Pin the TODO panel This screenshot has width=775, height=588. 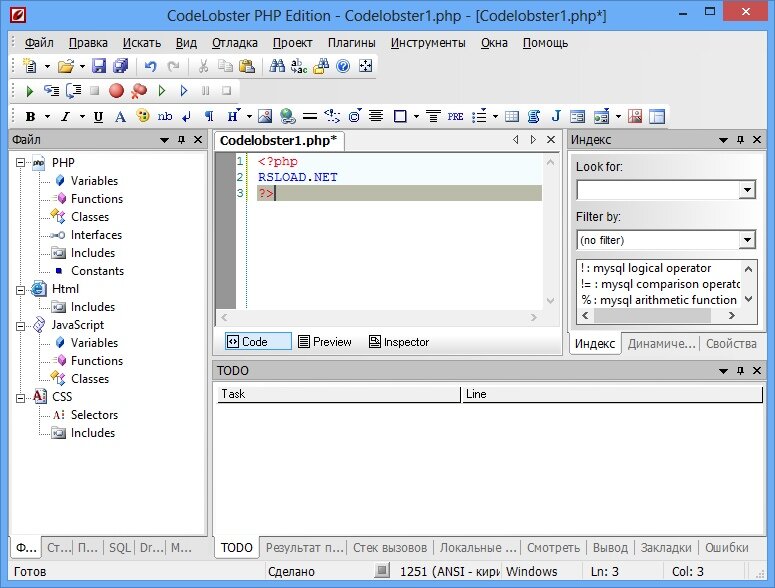(740, 371)
